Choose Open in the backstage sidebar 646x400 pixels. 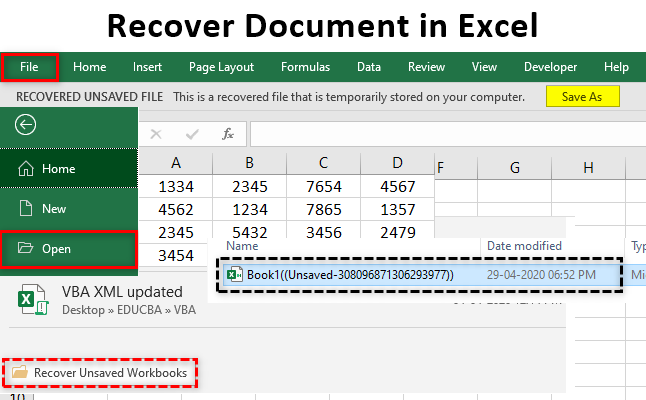(x=69, y=249)
